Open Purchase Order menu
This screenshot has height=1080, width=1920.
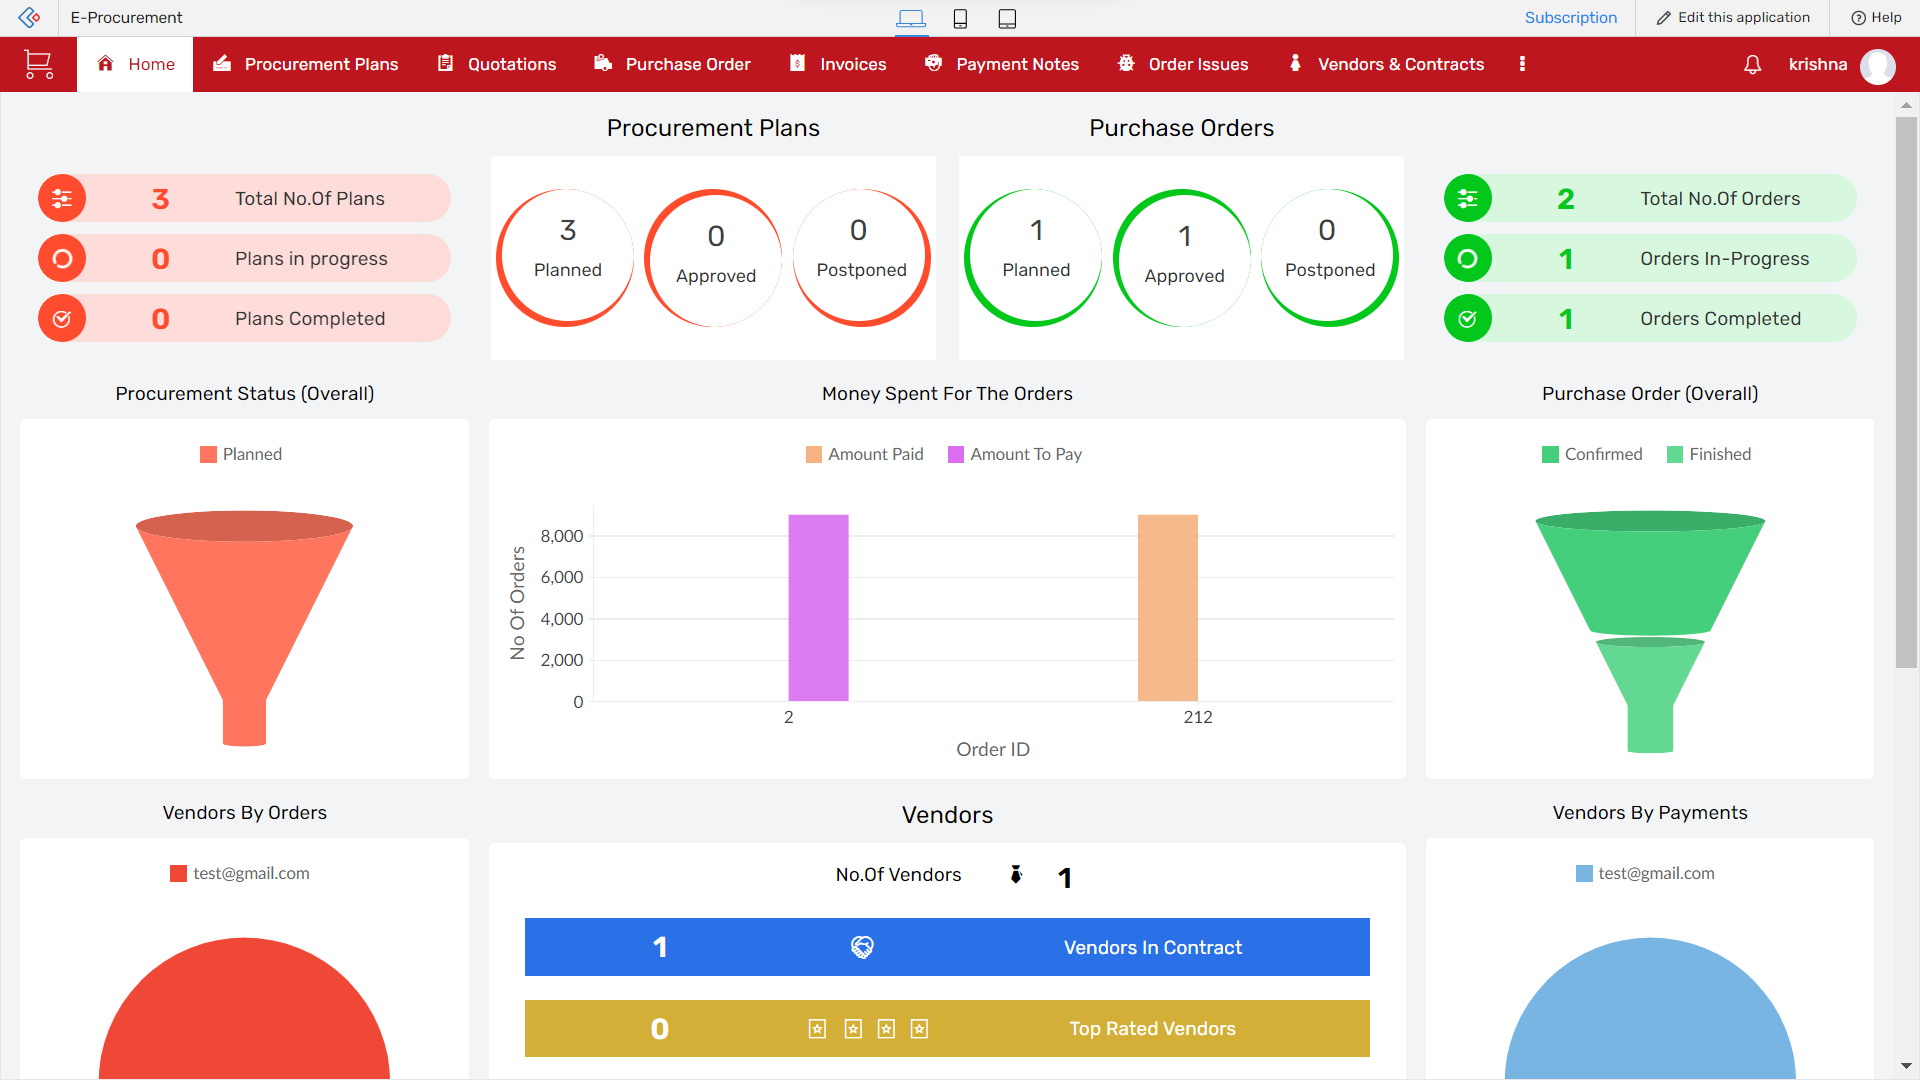pos(672,64)
